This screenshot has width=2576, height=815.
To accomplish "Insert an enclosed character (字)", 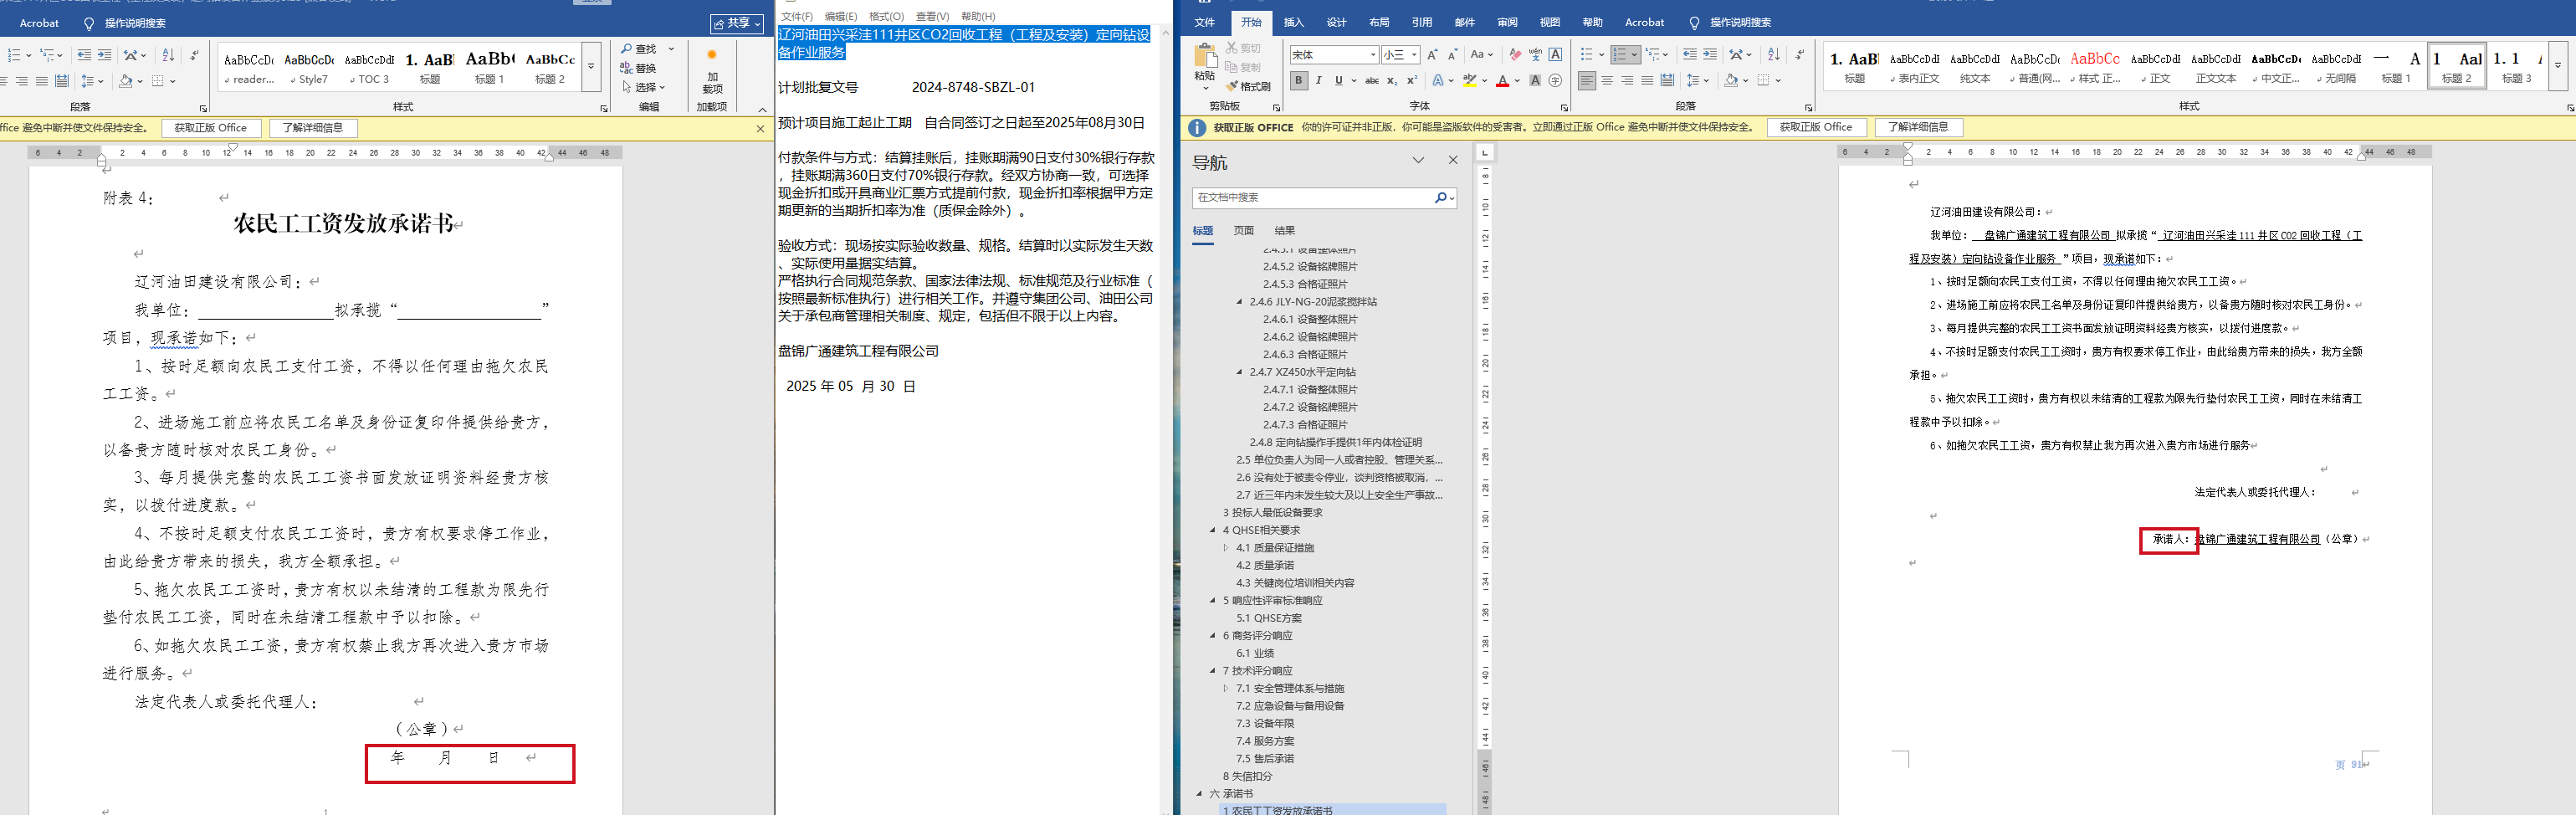I will [x=1555, y=81].
